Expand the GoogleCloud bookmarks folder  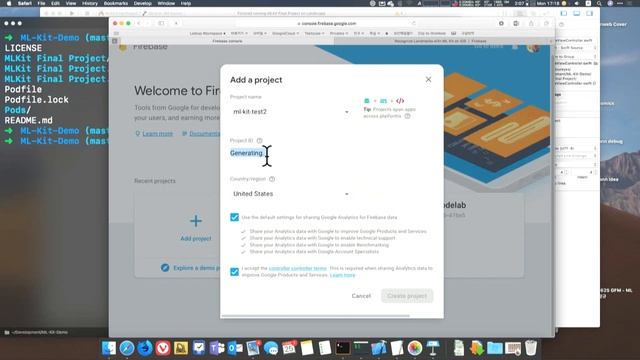click(x=285, y=33)
